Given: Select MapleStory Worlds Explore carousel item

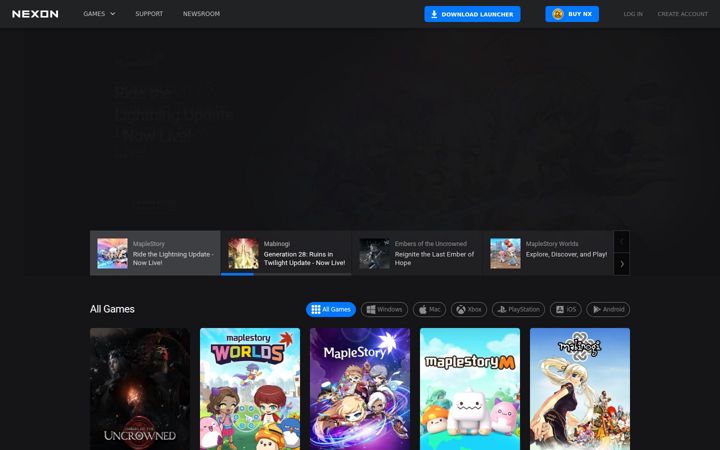Looking at the screenshot, I should (x=548, y=253).
